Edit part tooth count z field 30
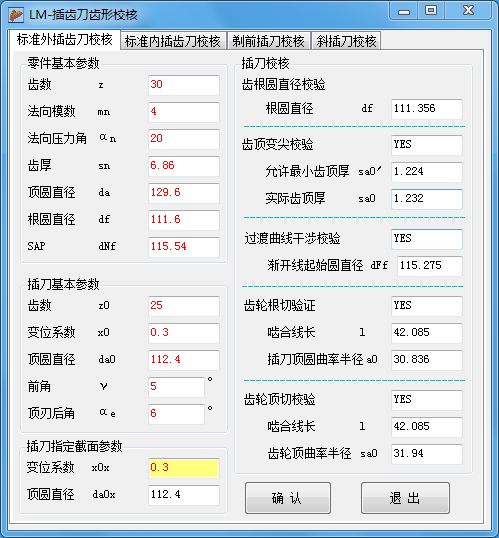Image resolution: width=499 pixels, height=538 pixels. 184,85
